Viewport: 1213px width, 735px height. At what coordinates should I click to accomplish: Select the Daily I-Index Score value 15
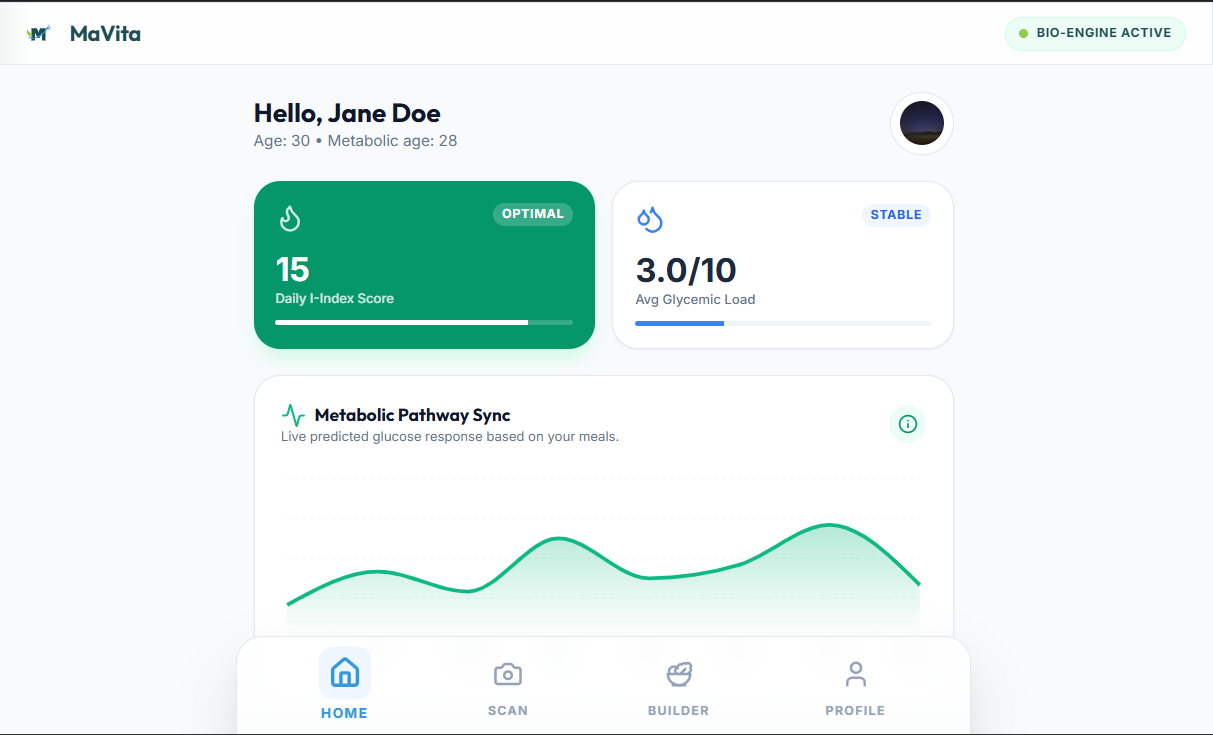(x=292, y=269)
